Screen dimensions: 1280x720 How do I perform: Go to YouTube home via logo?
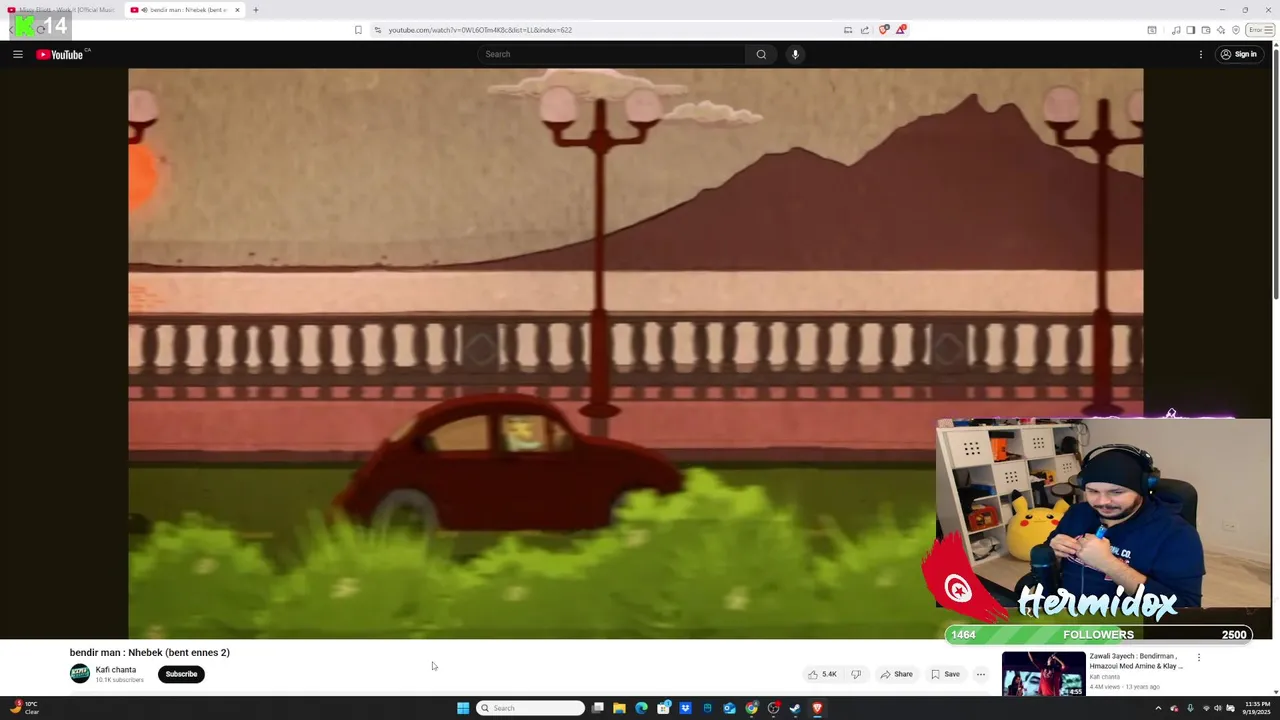tap(60, 54)
